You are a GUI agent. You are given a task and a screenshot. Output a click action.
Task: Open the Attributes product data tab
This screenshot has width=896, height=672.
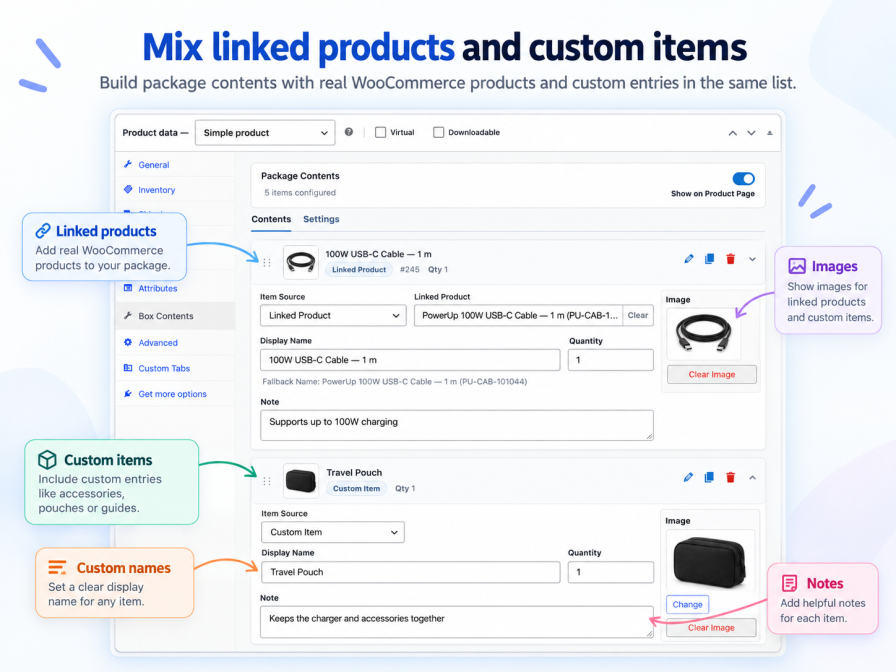pos(157,289)
